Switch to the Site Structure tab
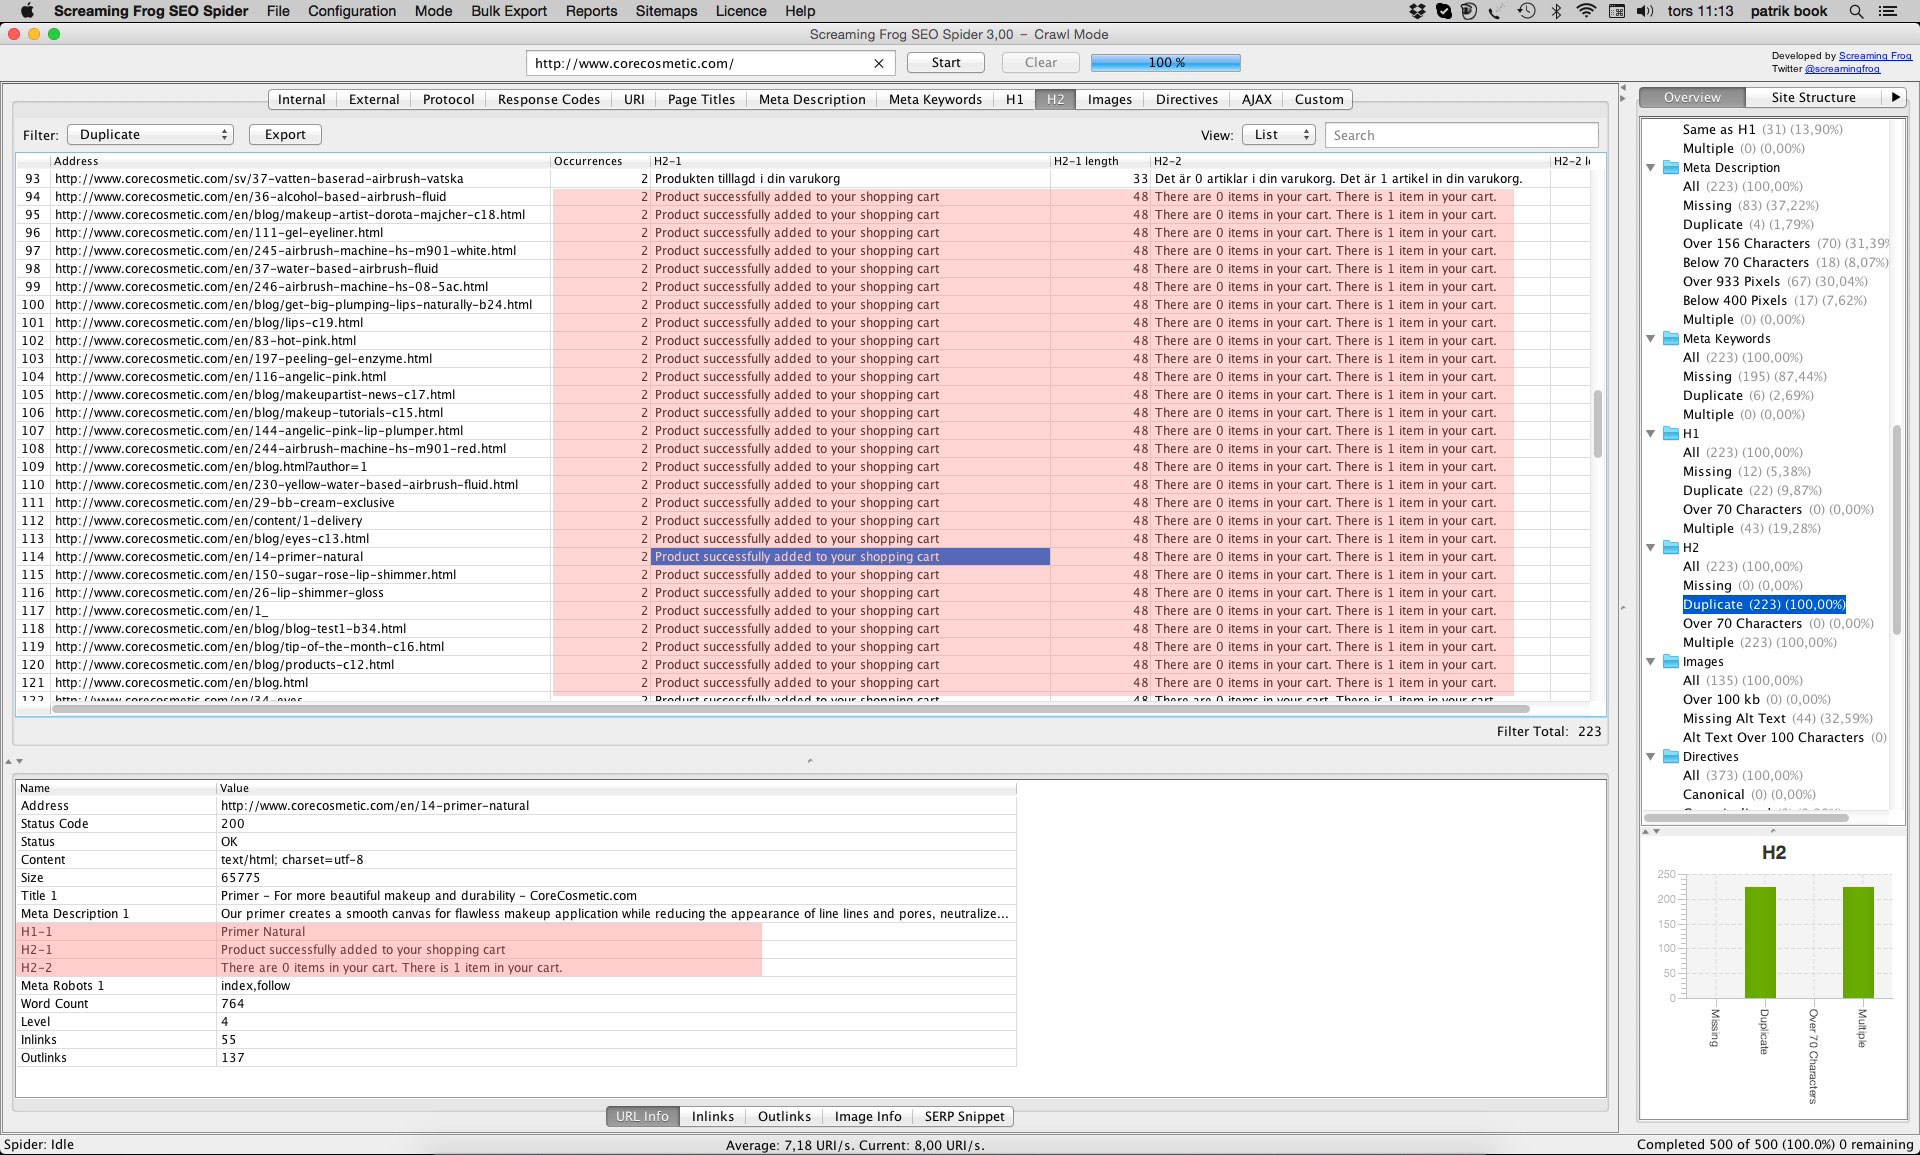 click(1813, 97)
